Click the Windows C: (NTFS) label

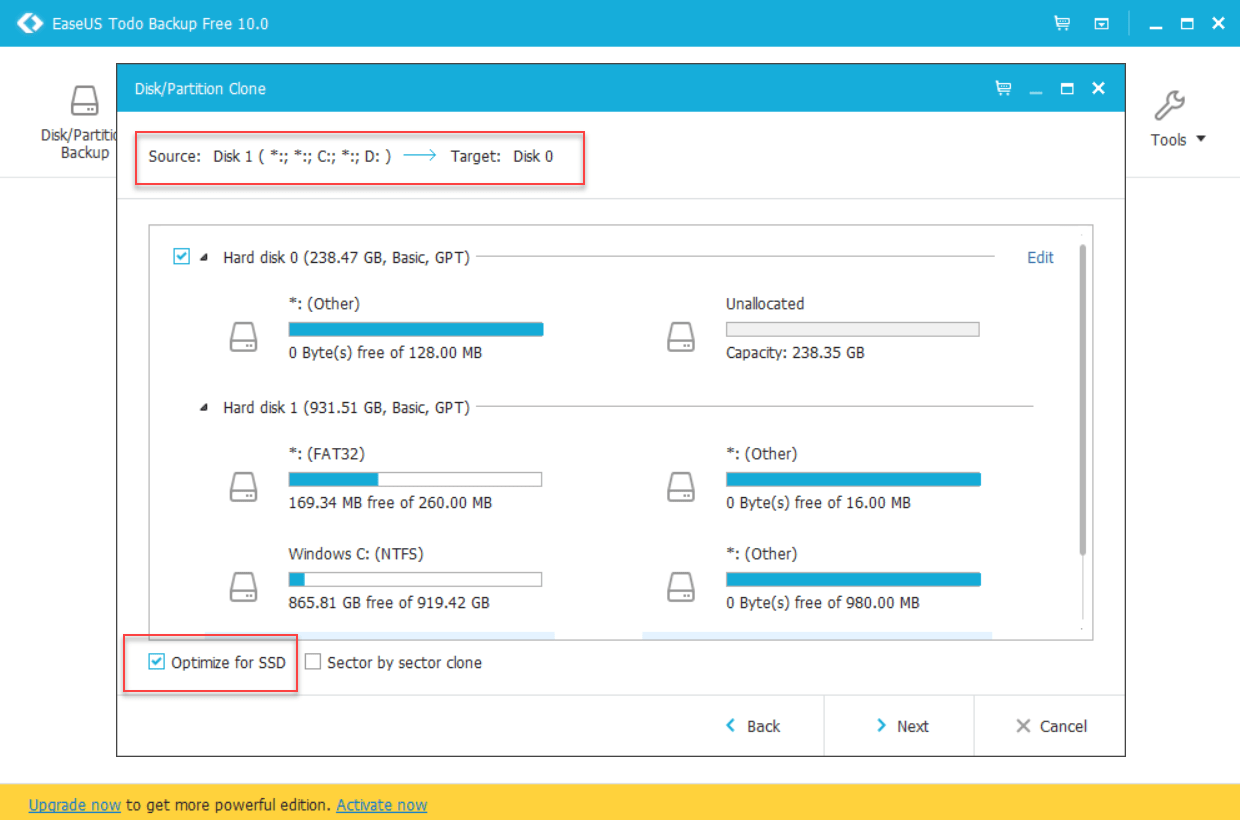pyautogui.click(x=355, y=553)
